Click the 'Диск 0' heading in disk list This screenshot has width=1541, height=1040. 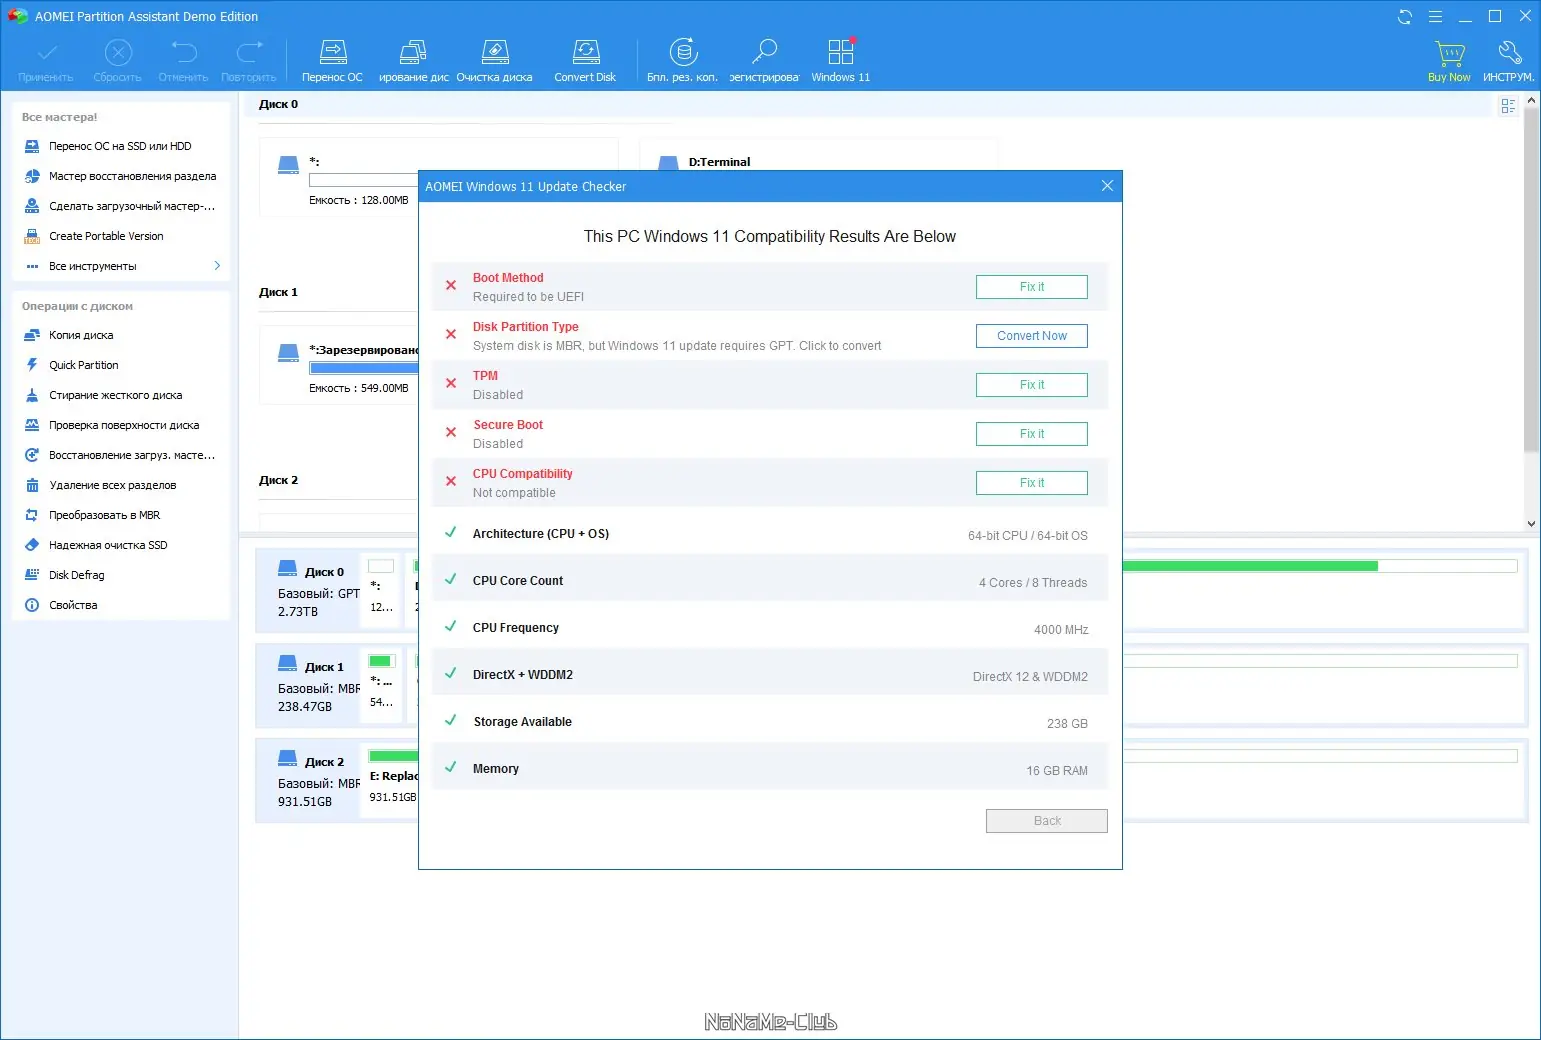coord(278,104)
